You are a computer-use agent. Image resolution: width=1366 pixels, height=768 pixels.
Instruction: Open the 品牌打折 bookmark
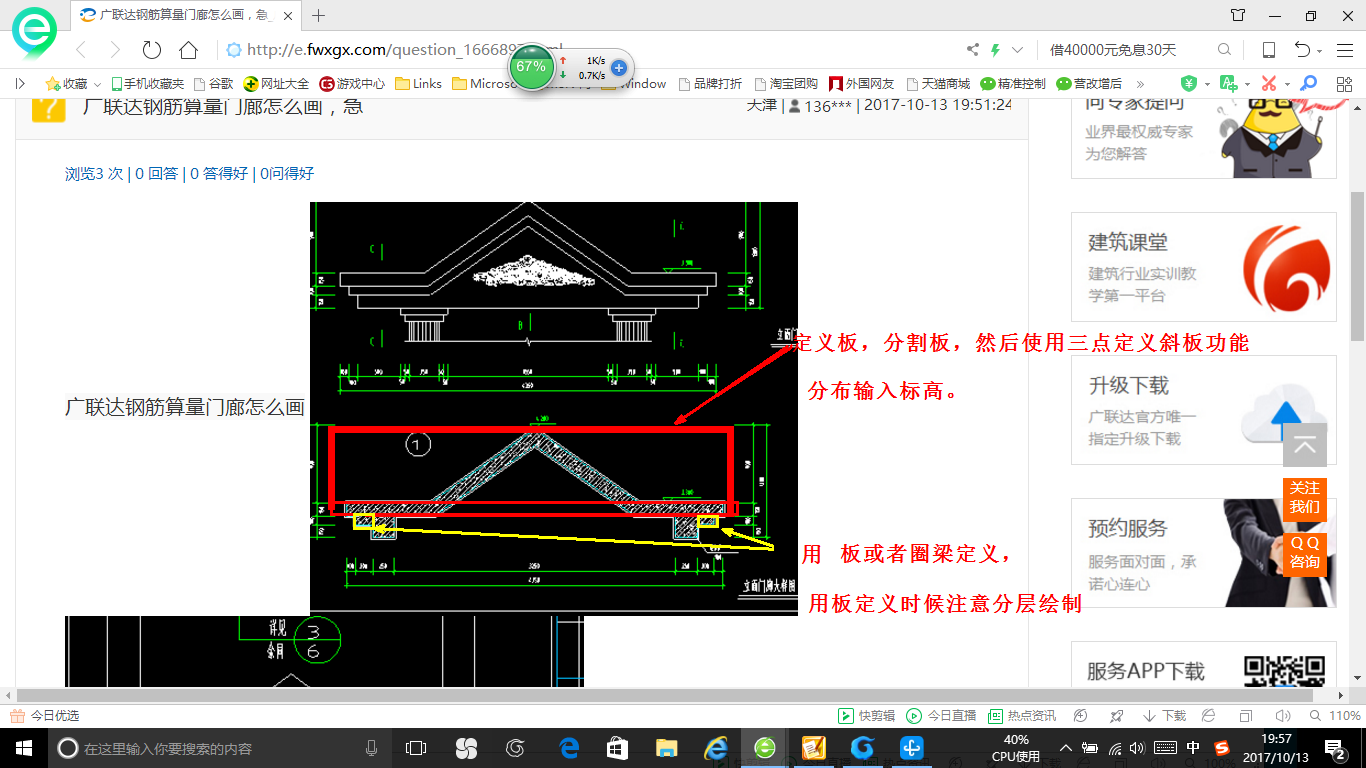[710, 84]
